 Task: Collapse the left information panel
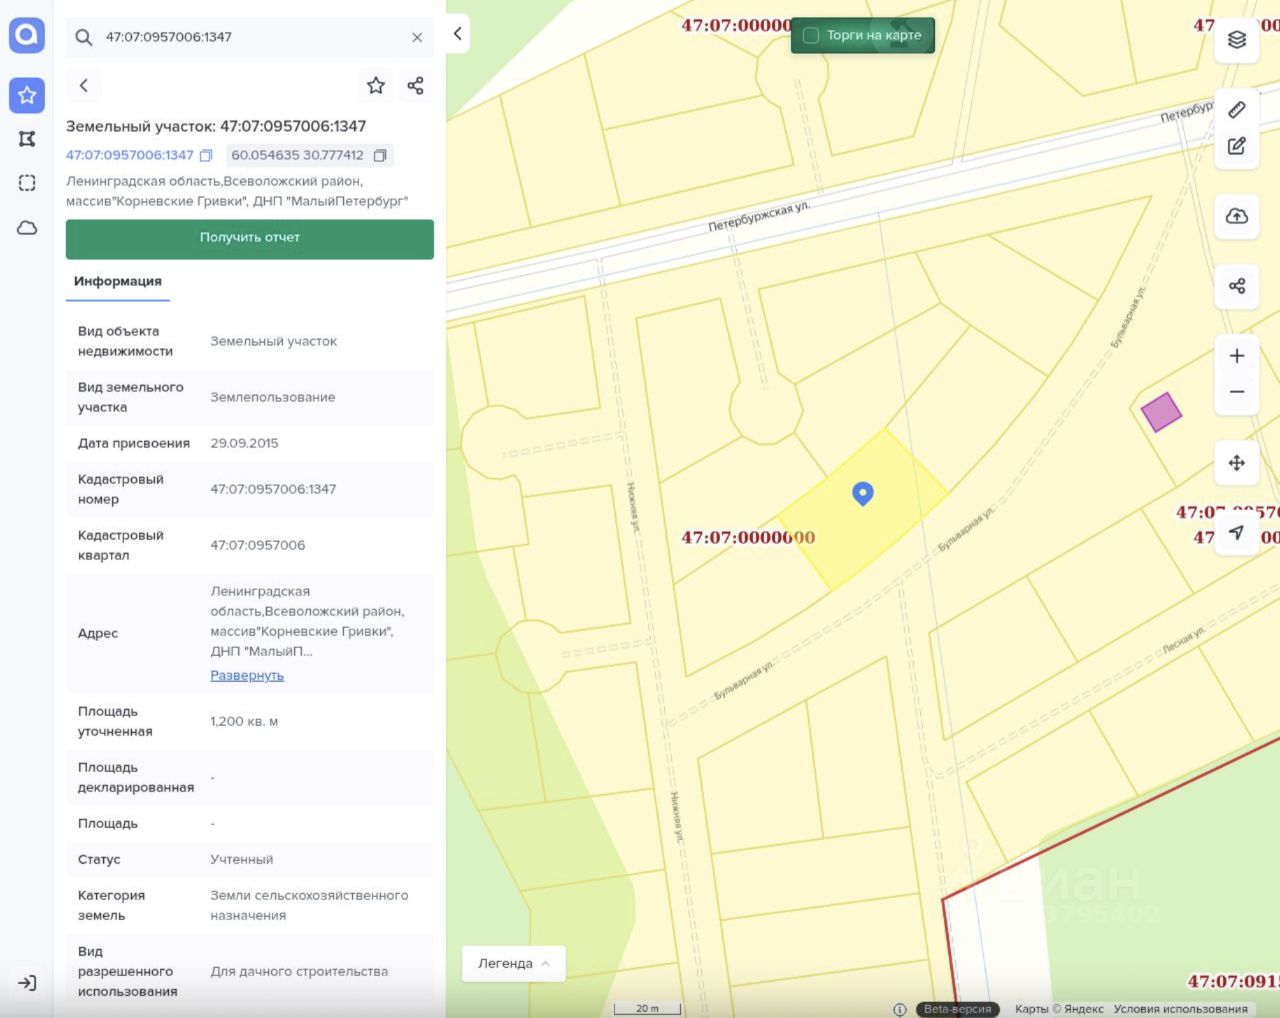458,34
